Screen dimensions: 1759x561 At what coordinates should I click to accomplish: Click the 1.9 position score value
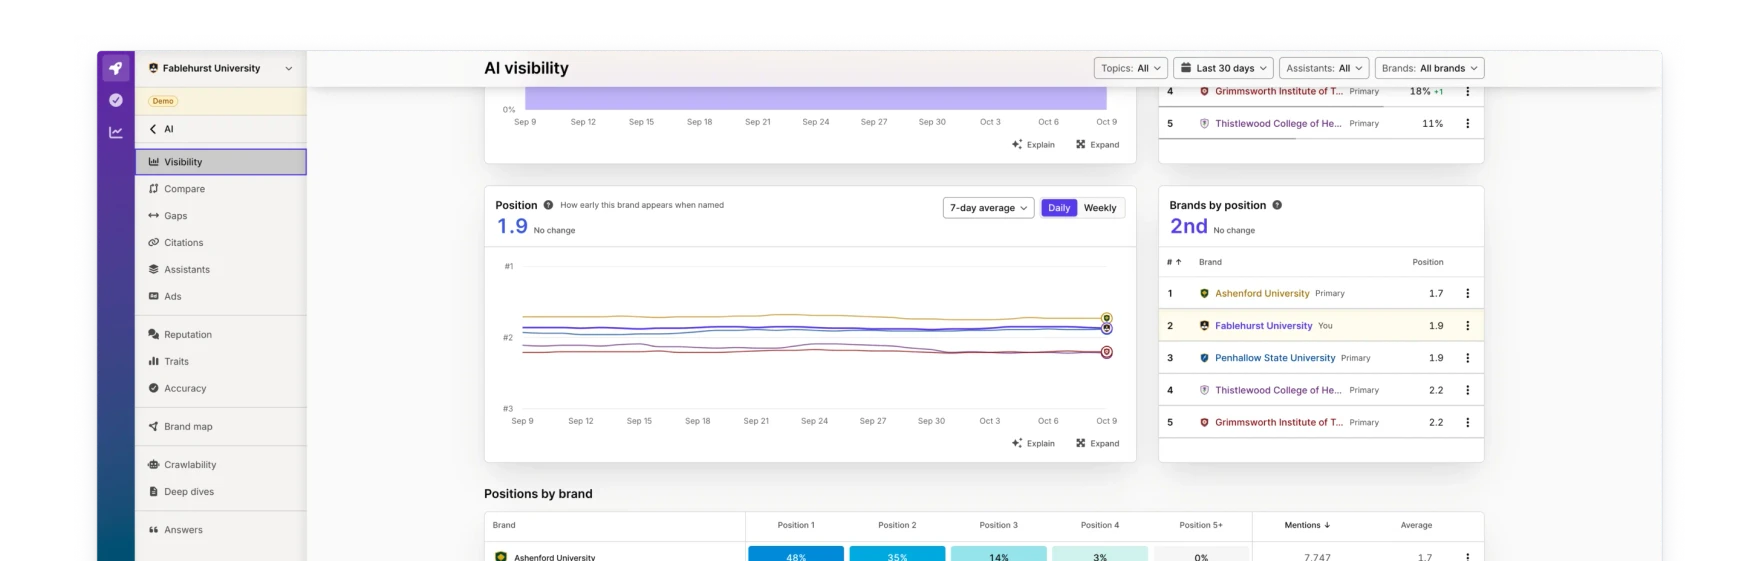tap(512, 227)
